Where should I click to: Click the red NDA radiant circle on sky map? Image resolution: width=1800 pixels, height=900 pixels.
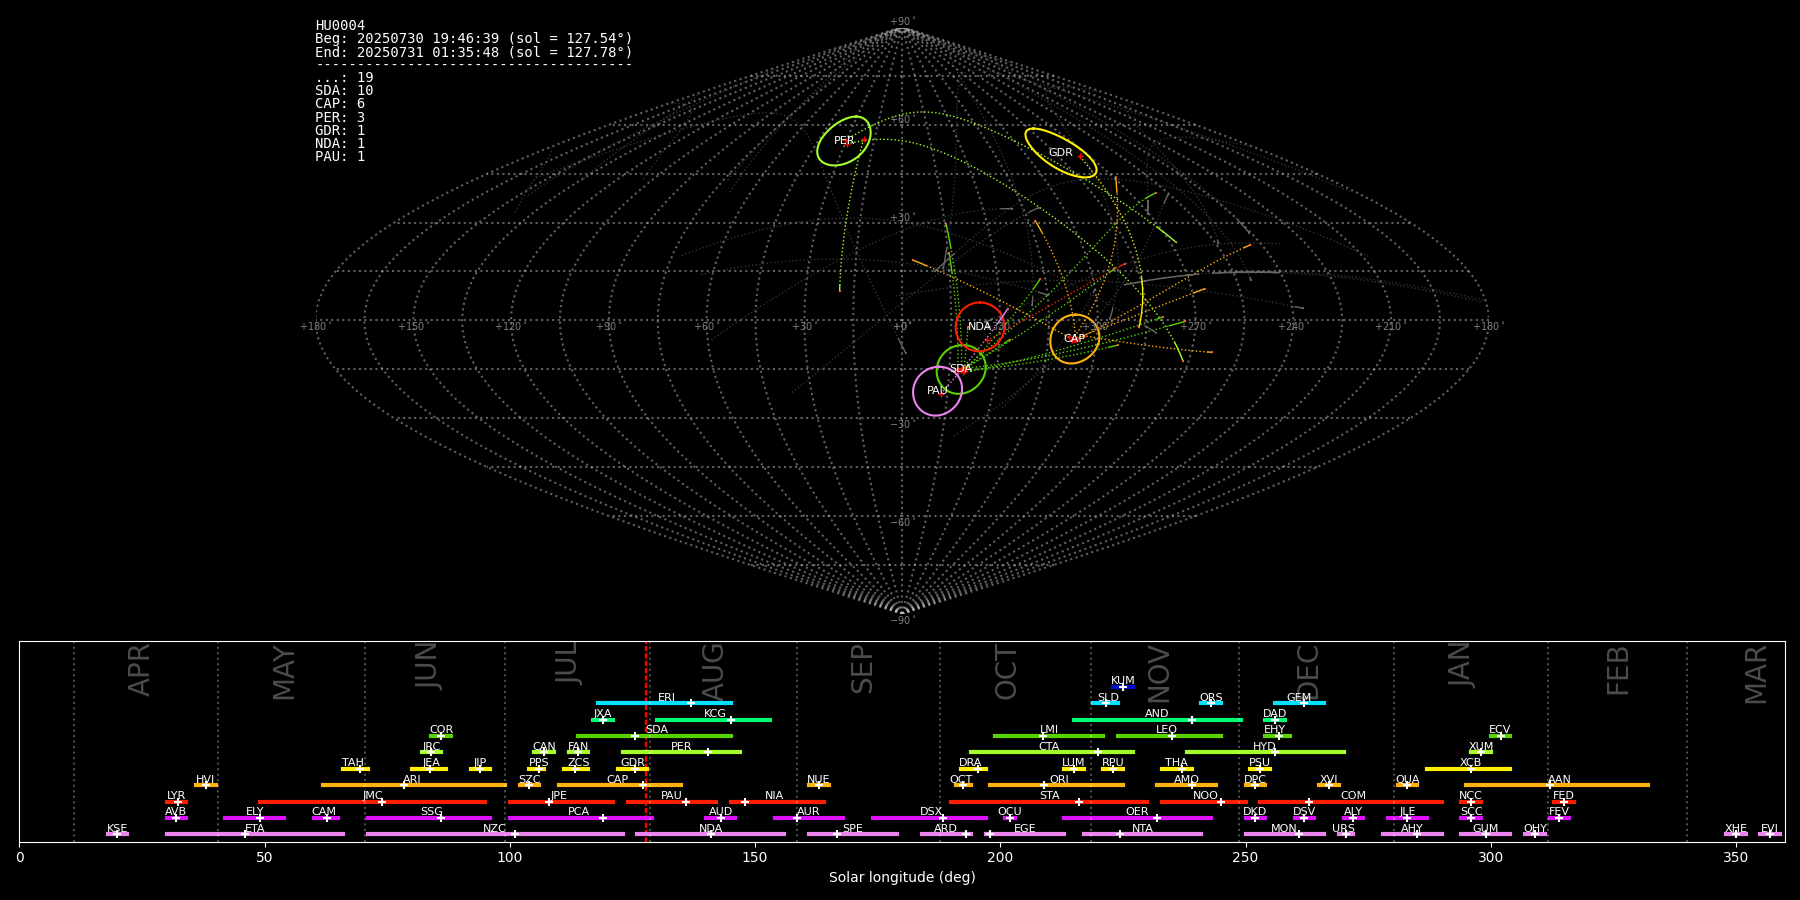980,327
